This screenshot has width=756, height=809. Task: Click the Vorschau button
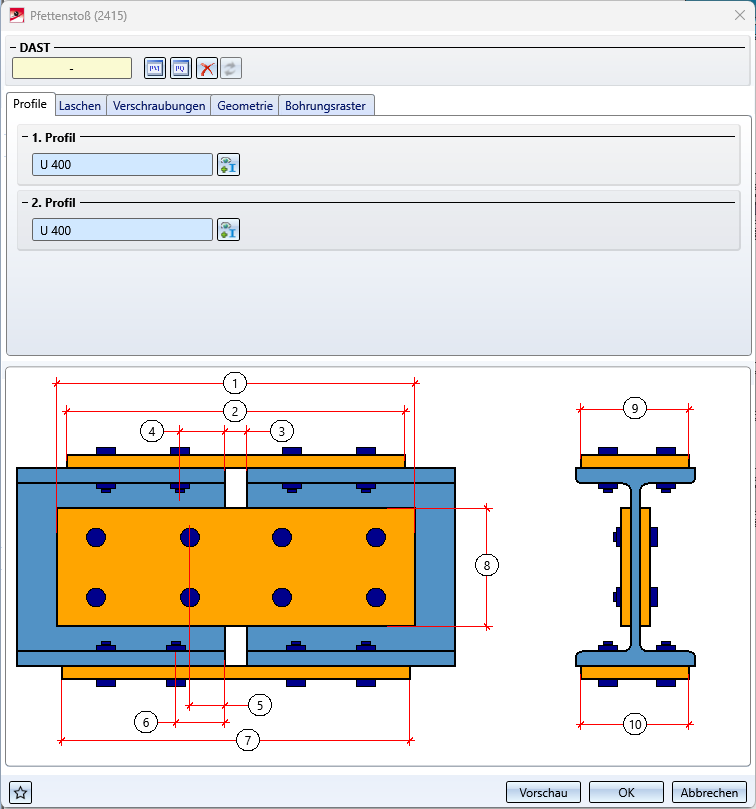tap(543, 792)
